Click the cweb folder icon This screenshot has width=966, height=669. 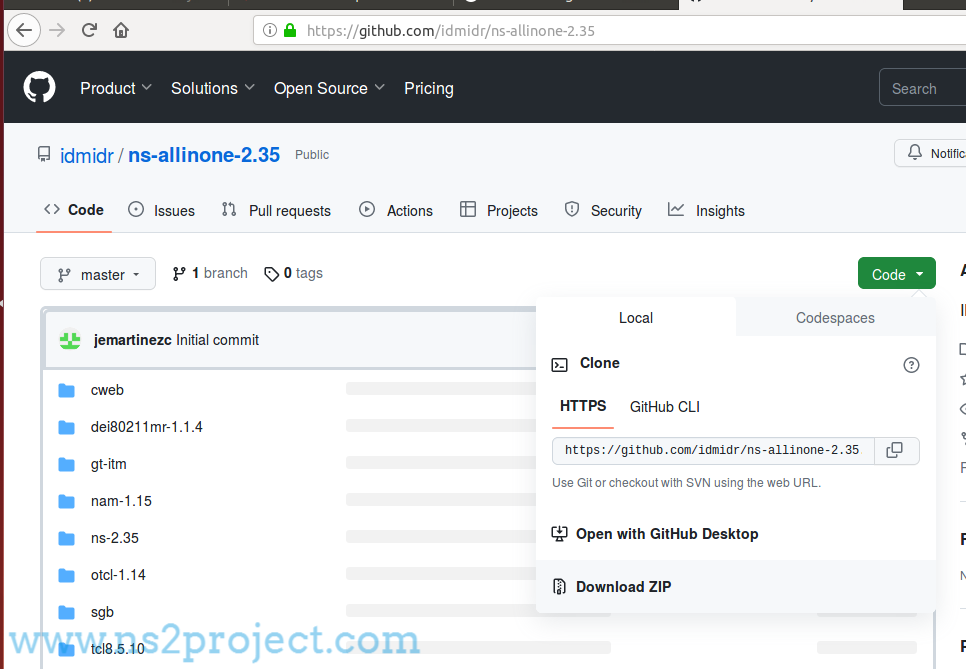pos(67,391)
